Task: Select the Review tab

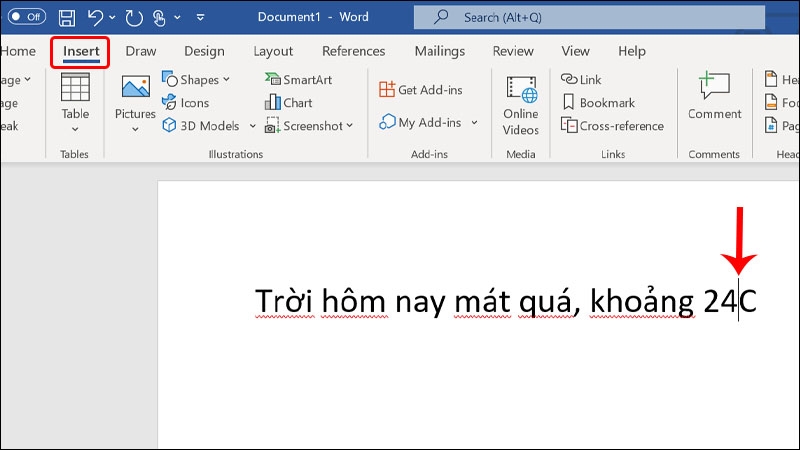Action: [x=513, y=51]
